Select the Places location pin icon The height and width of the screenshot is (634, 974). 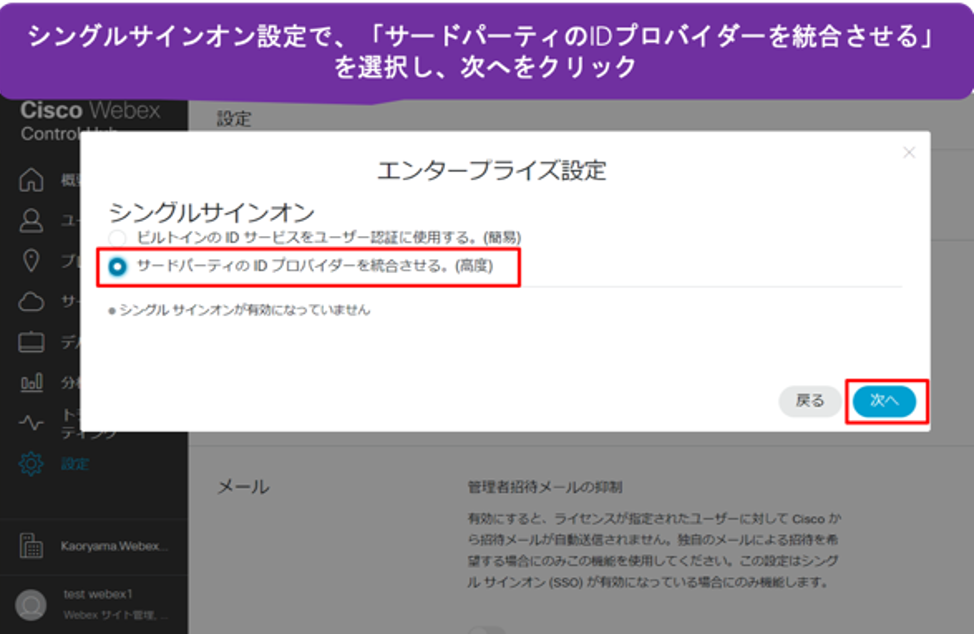click(32, 261)
